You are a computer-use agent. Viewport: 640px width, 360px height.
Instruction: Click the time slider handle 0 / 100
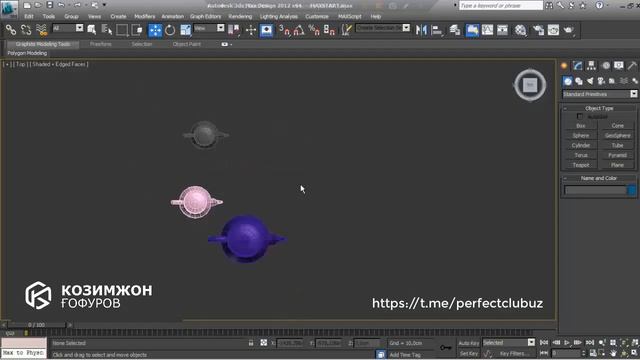(x=37, y=325)
